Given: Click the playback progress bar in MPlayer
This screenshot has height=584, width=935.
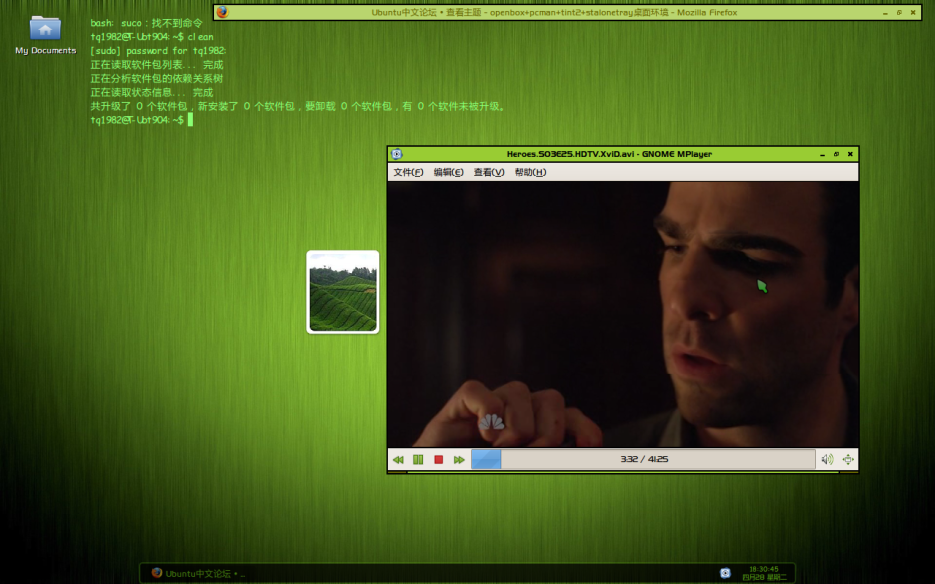Looking at the screenshot, I should point(643,459).
